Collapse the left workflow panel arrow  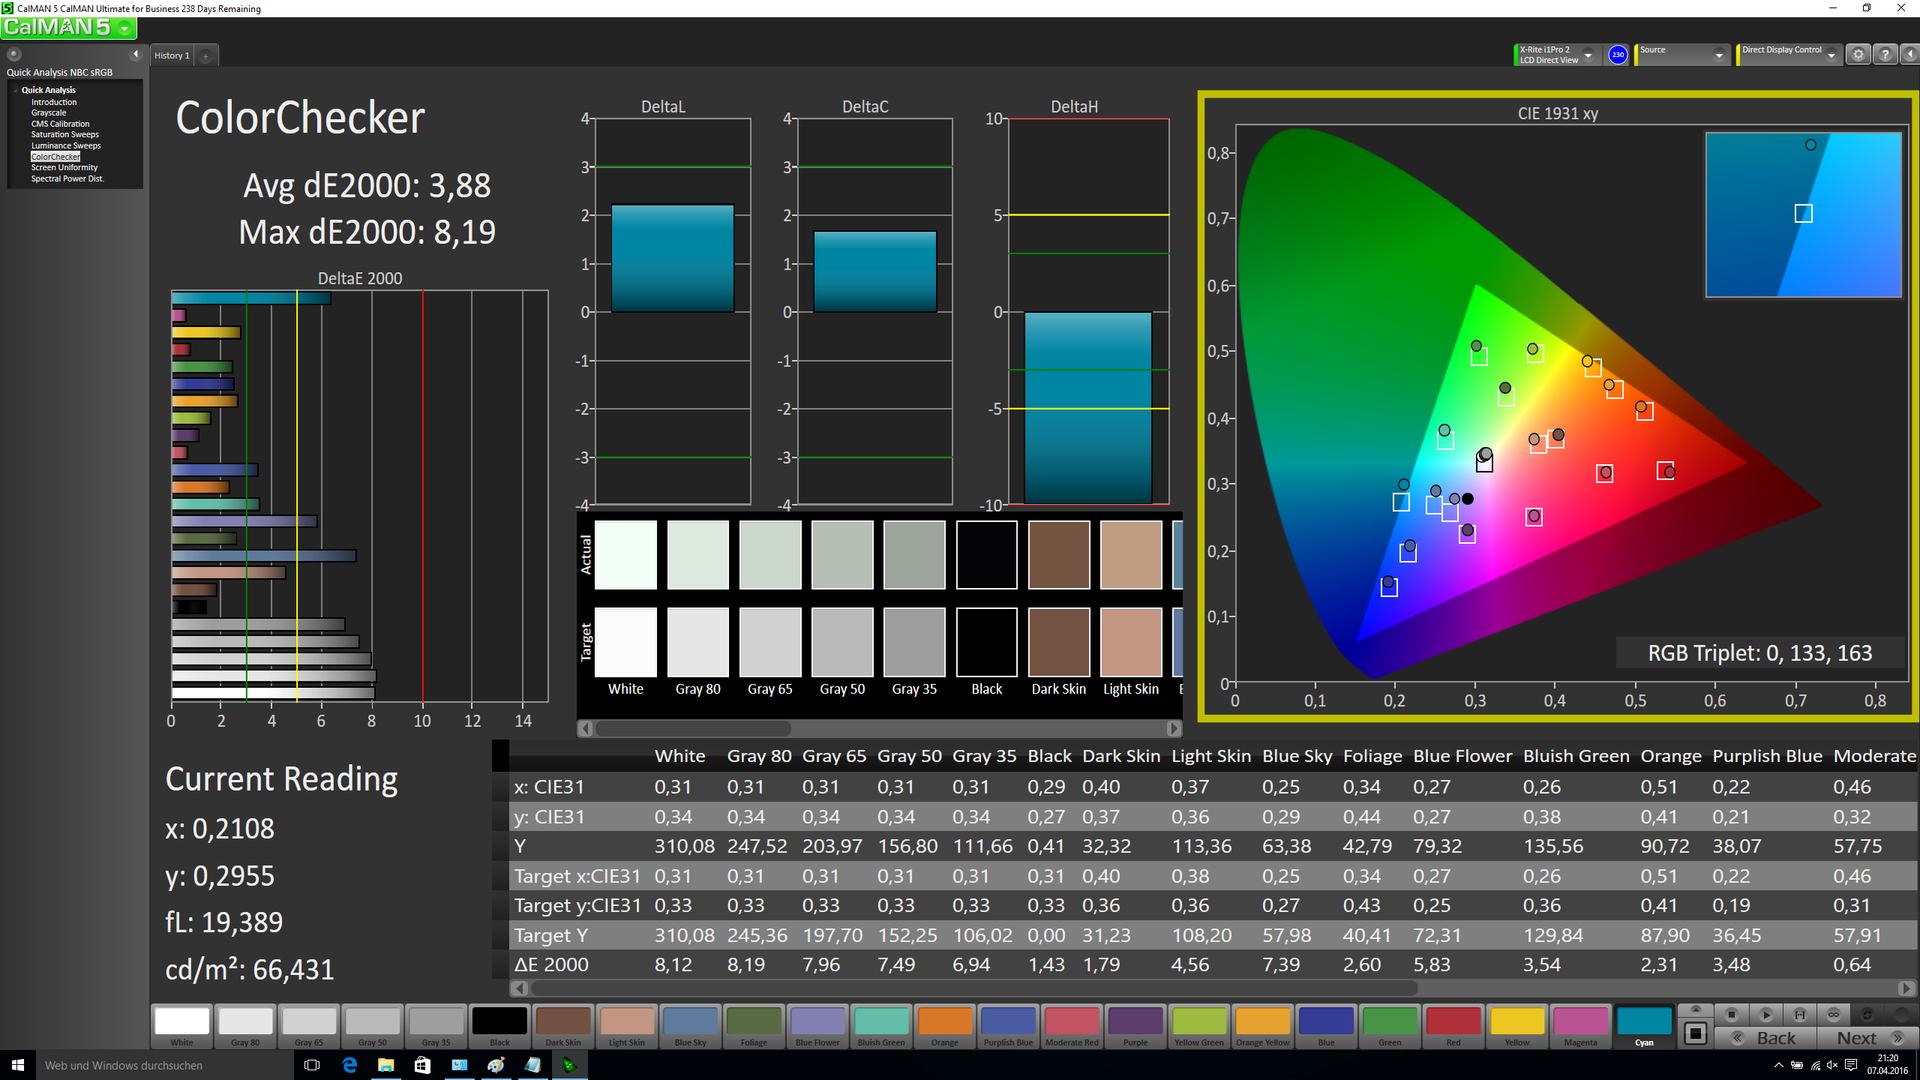tap(136, 54)
